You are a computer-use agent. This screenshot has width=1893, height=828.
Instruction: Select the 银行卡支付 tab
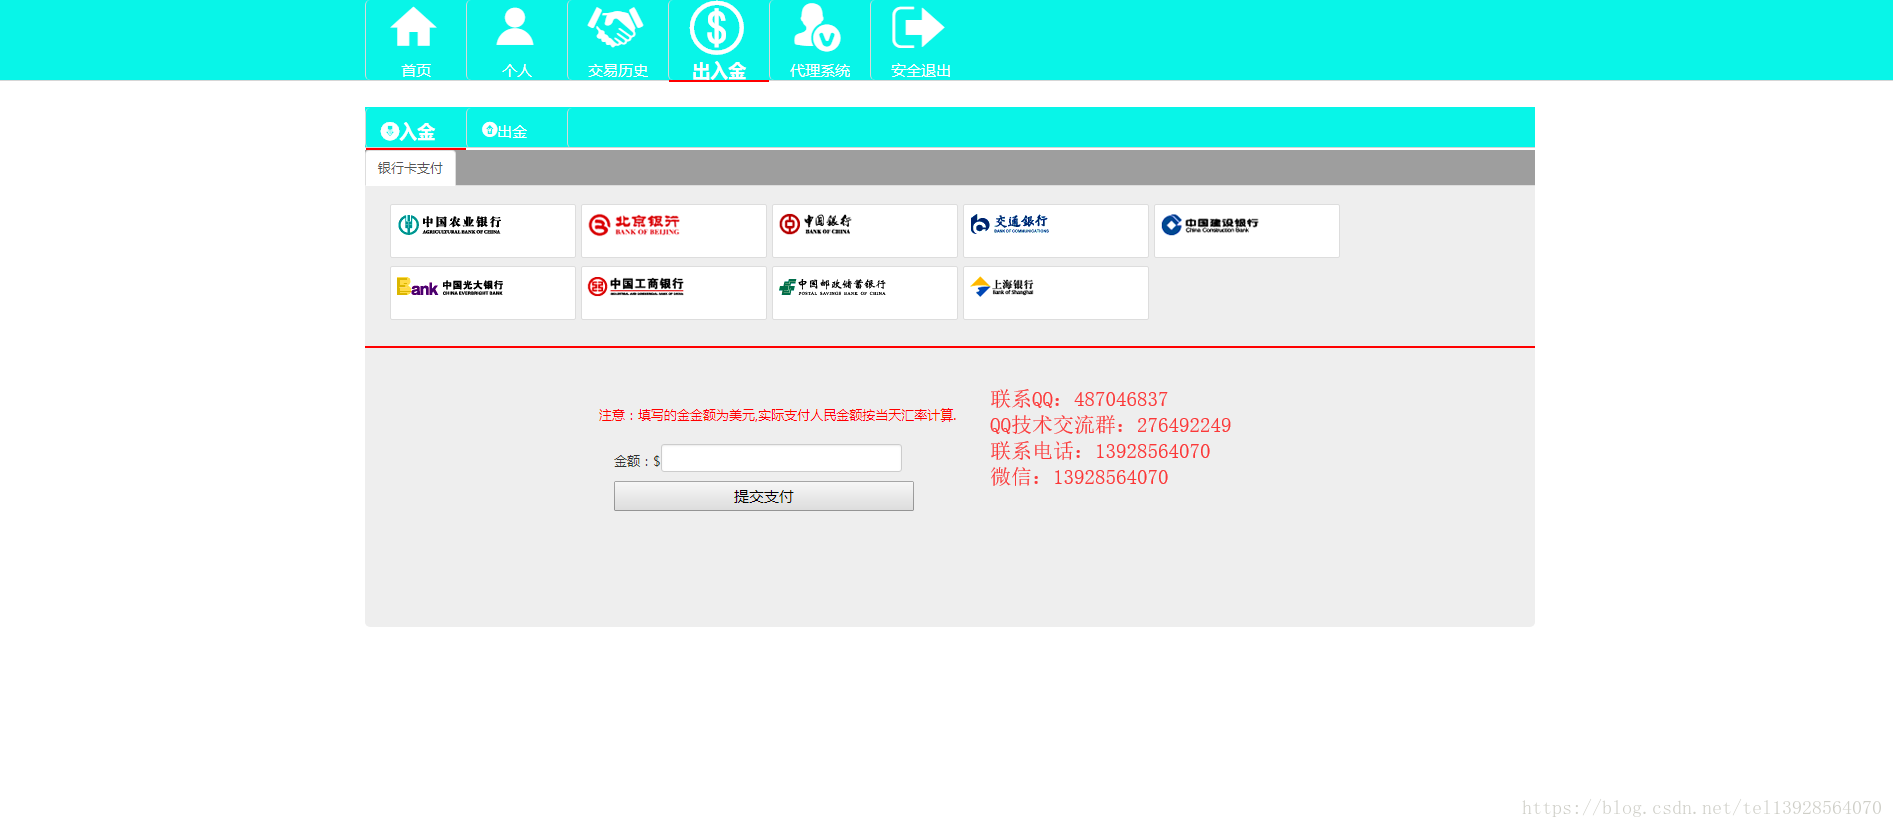410,168
